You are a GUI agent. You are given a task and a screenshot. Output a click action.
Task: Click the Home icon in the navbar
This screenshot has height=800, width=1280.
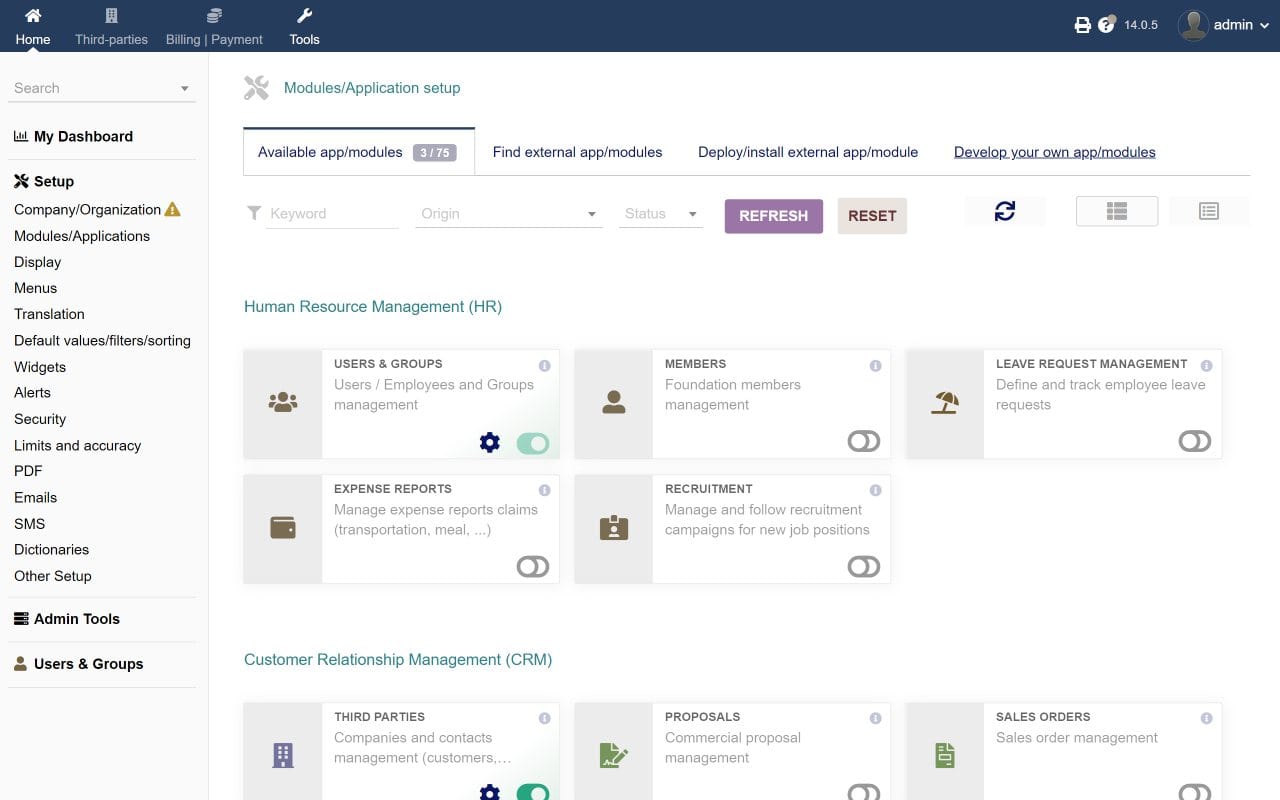pyautogui.click(x=33, y=25)
